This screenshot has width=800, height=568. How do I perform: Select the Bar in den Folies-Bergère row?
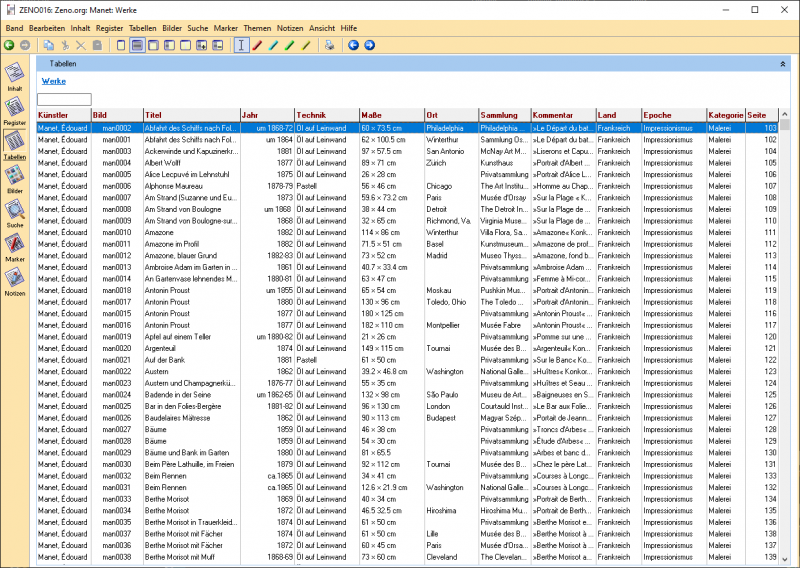tap(190, 406)
